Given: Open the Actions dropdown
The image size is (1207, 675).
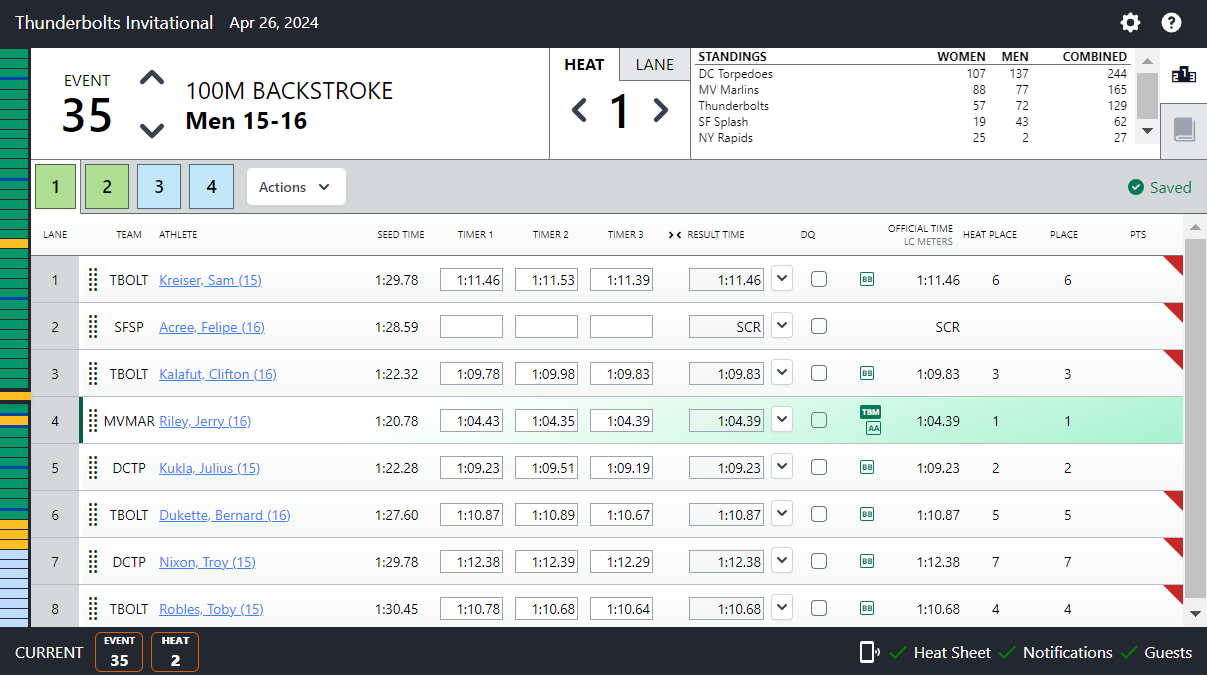Looking at the screenshot, I should (x=296, y=187).
